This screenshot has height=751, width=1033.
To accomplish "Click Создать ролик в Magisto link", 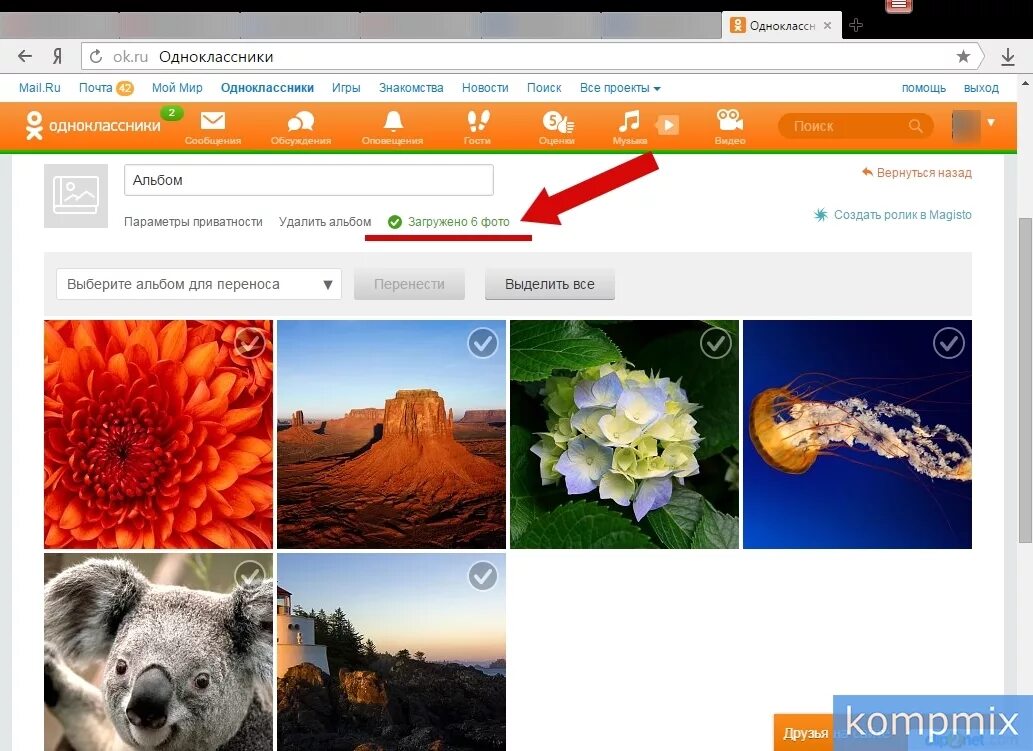I will coord(893,215).
